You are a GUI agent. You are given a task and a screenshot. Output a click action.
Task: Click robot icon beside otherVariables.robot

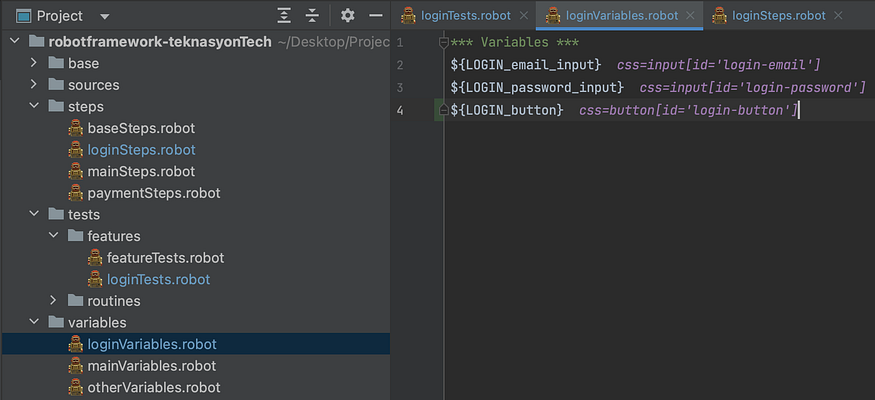(x=75, y=387)
